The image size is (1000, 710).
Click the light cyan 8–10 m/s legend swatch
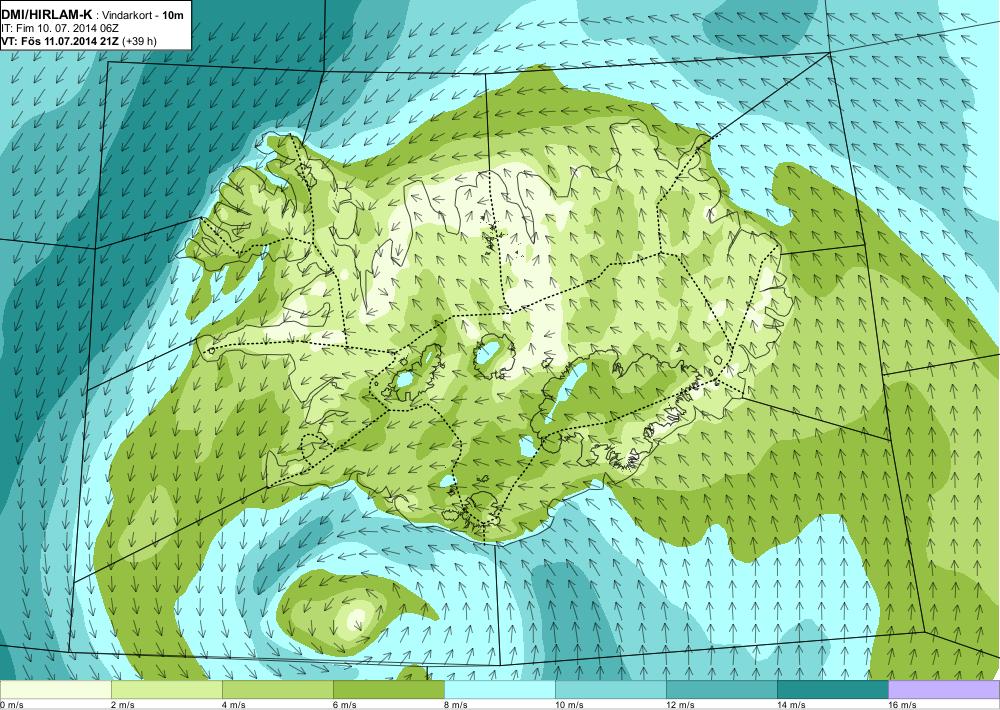point(499,690)
